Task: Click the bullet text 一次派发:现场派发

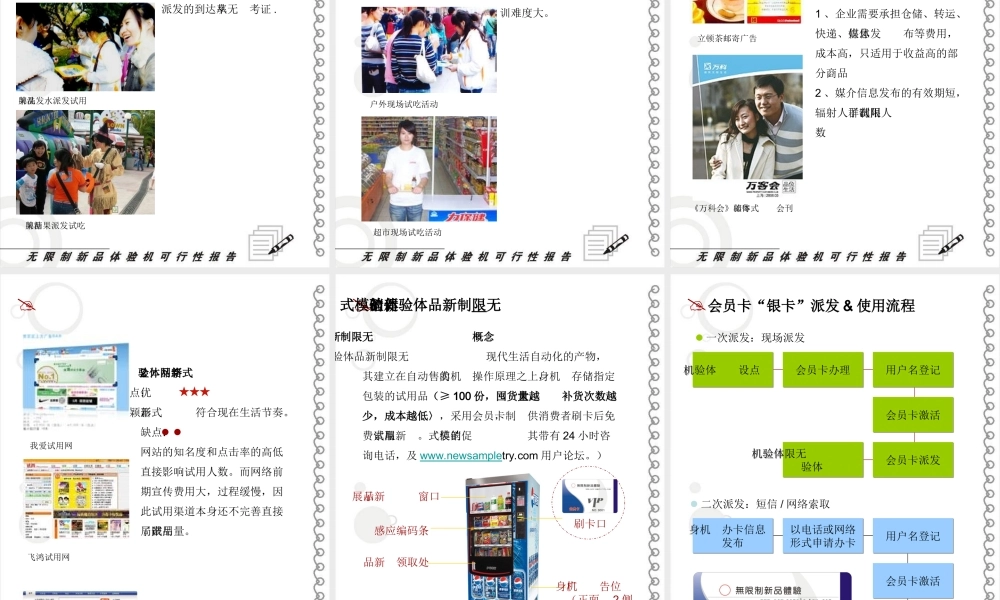Action: 755,337
